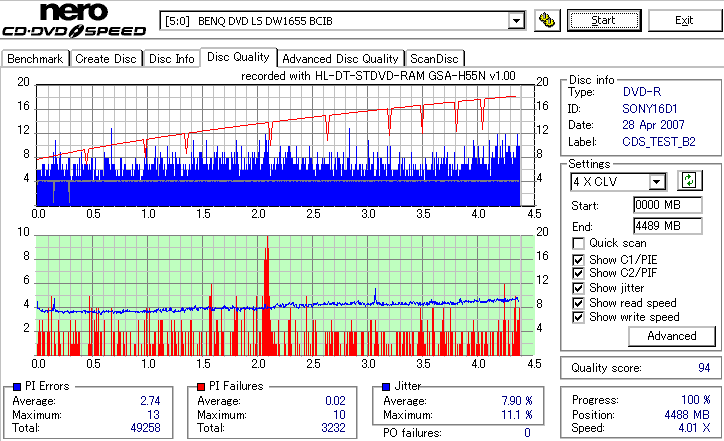Click the Start position field 0000 MB
Screen dimensions: 724x441
coord(668,205)
